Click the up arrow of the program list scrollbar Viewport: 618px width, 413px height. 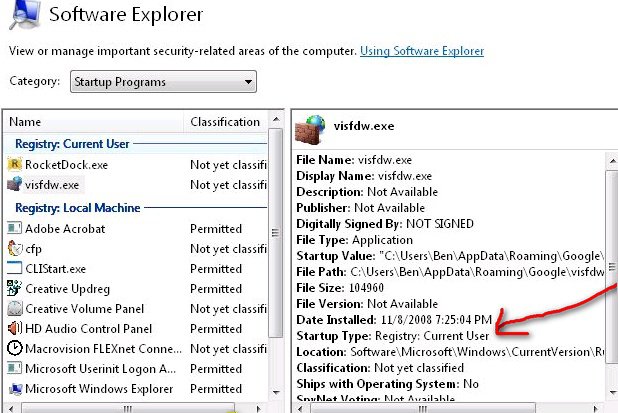[x=276, y=119]
